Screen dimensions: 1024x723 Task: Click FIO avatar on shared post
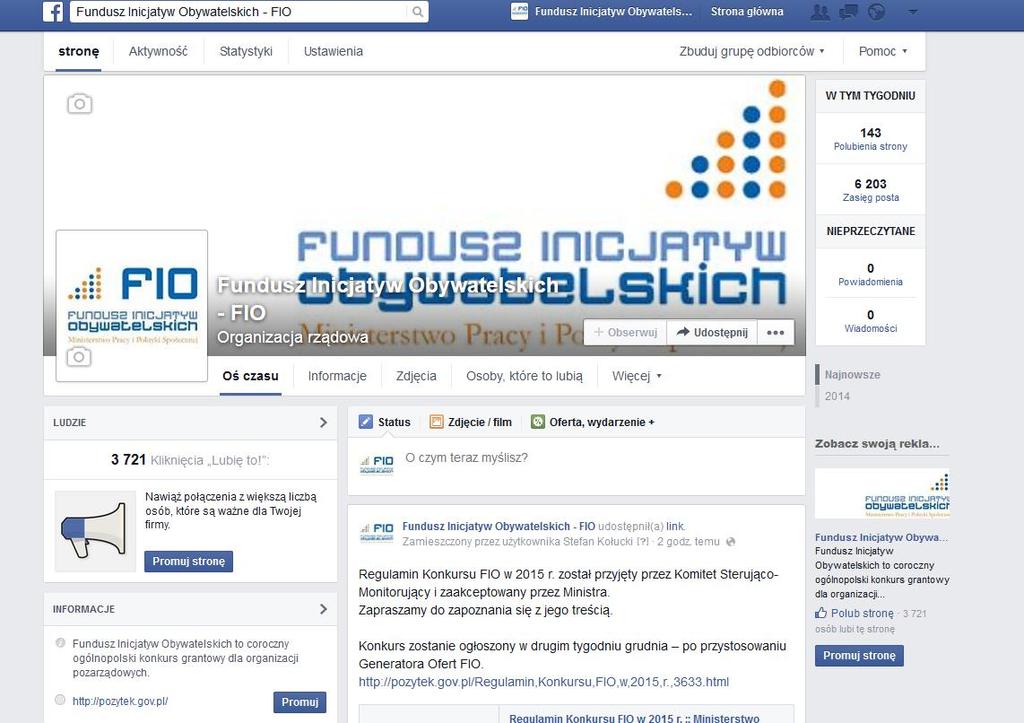tap(377, 532)
